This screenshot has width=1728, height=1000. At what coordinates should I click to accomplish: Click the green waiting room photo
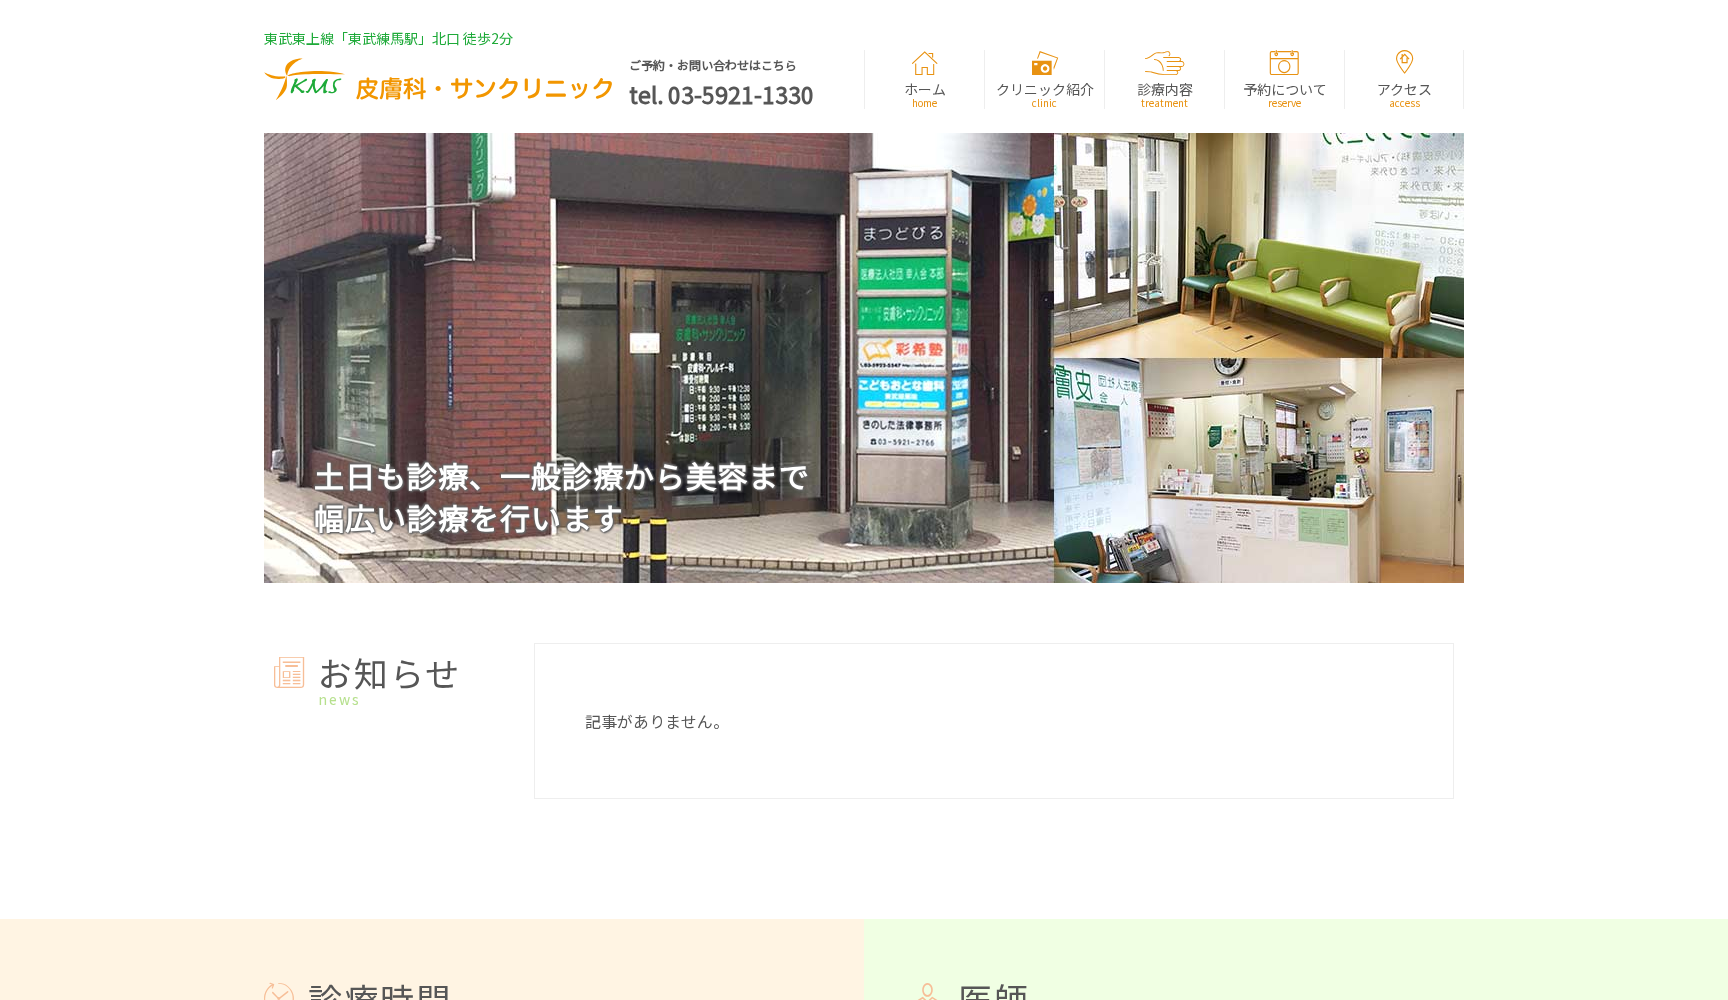tap(1258, 245)
